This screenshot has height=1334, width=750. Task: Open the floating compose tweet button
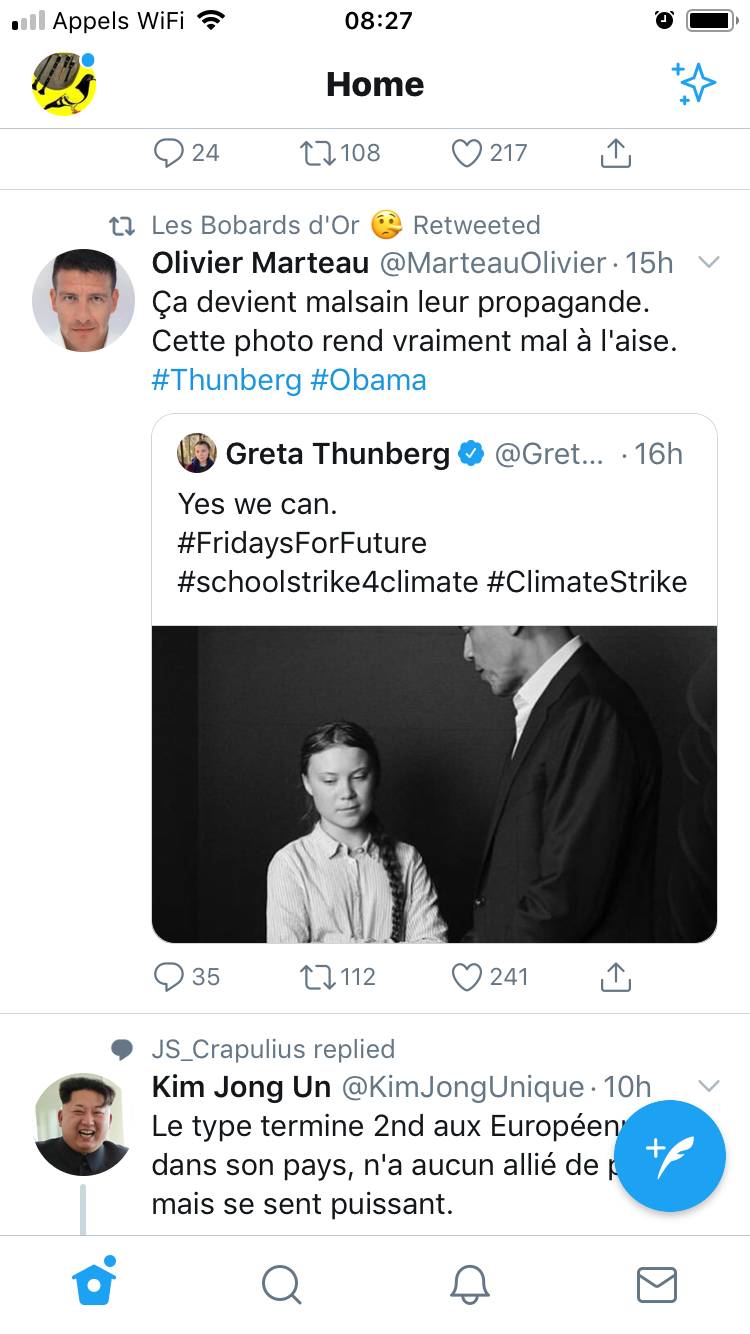(x=669, y=1156)
